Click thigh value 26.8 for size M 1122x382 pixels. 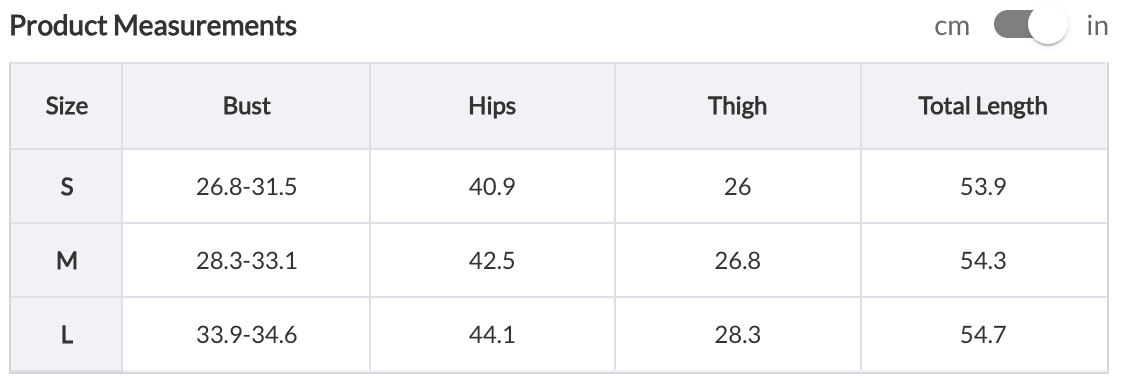click(737, 260)
